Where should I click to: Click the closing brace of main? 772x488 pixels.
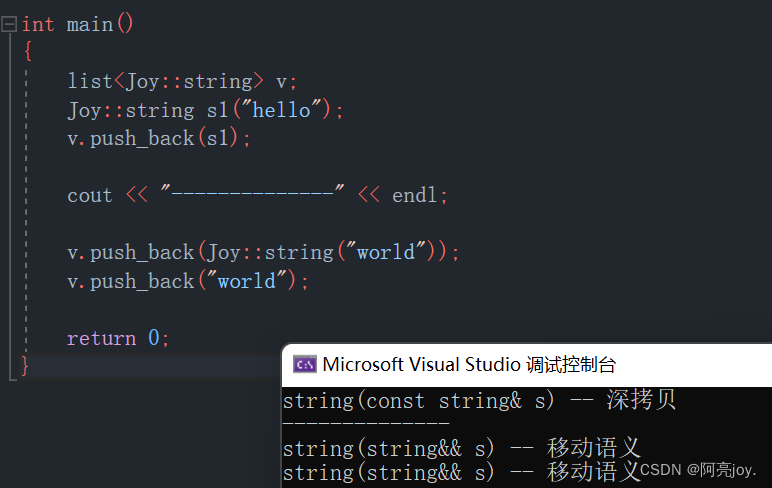tap(26, 366)
